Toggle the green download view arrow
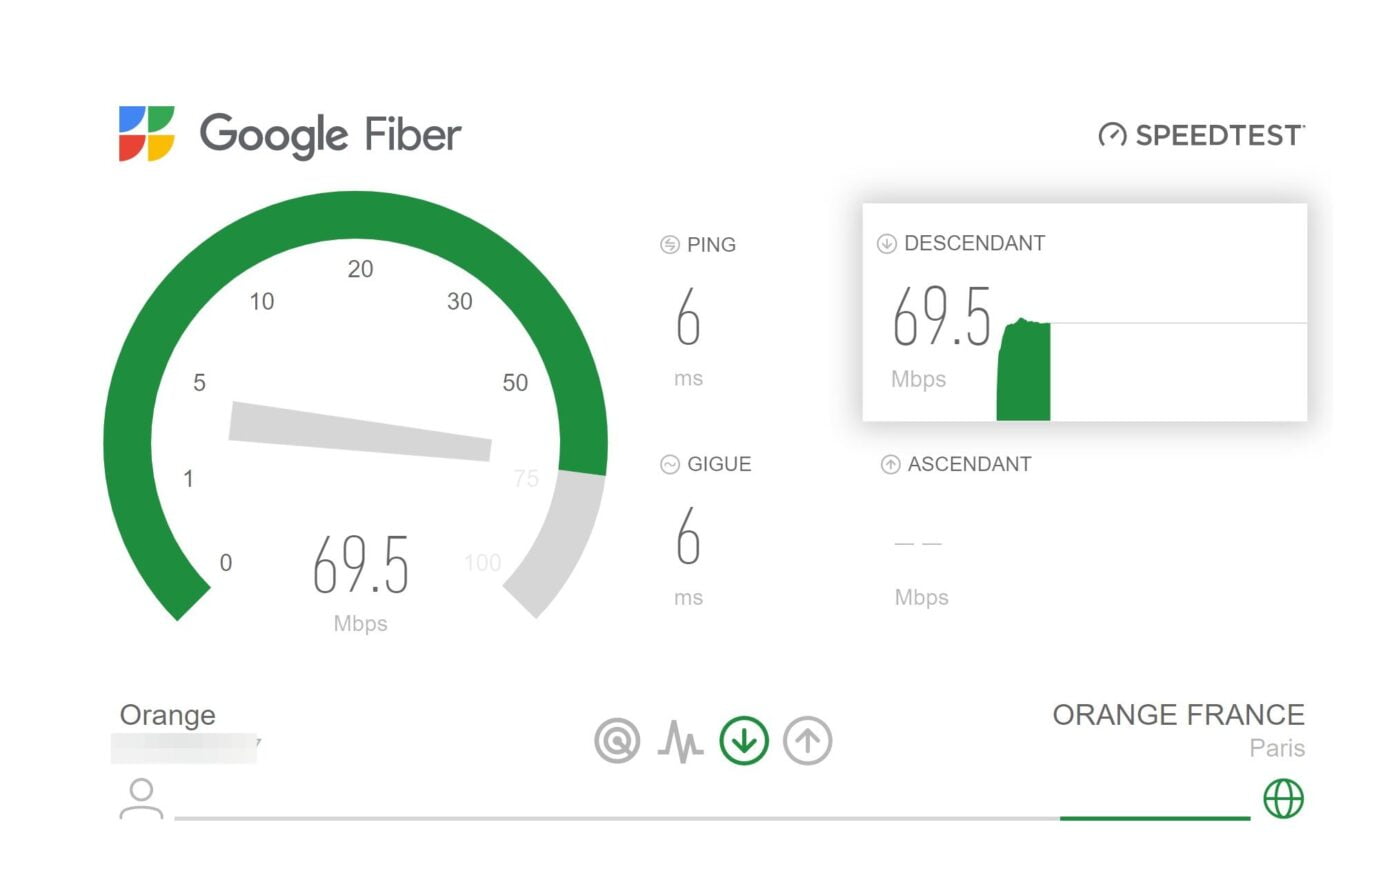The image size is (1392, 880). coord(743,741)
